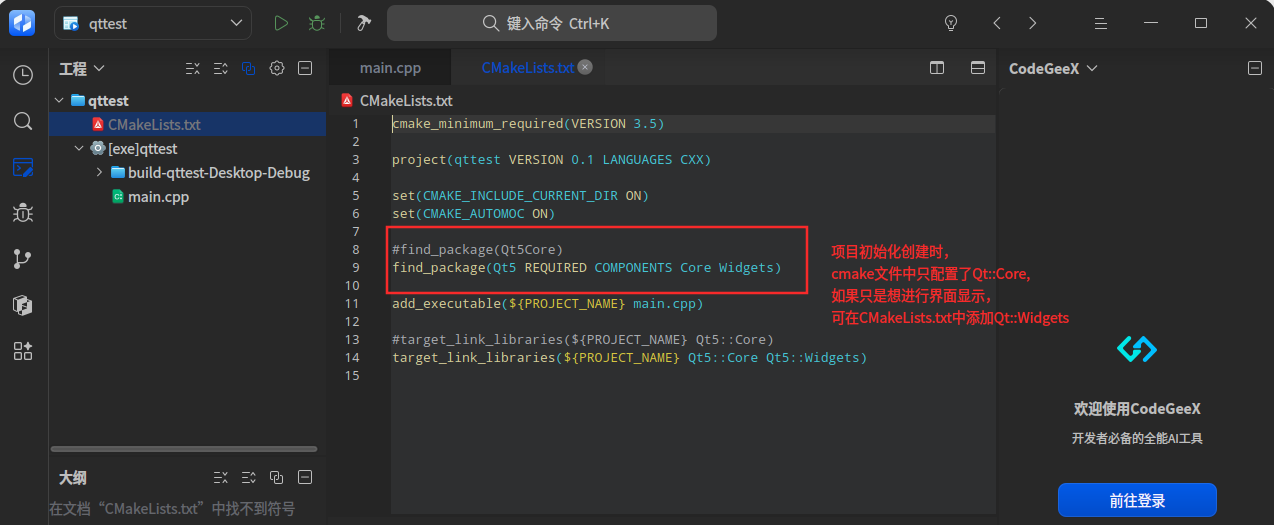Screen dimensions: 1274x525
Task: Navigate back with left arrow
Action: [x=997, y=23]
